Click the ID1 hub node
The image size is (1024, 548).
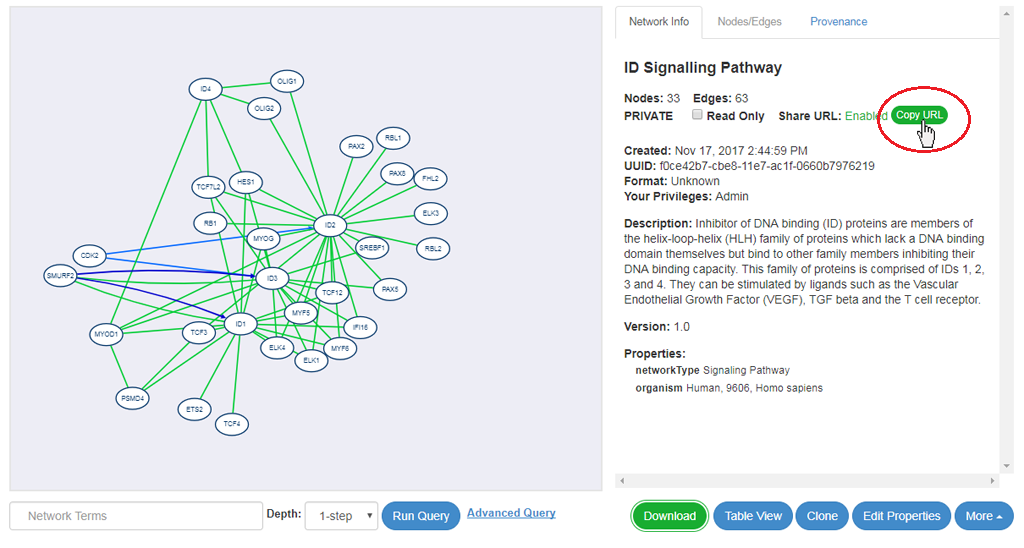click(x=240, y=324)
